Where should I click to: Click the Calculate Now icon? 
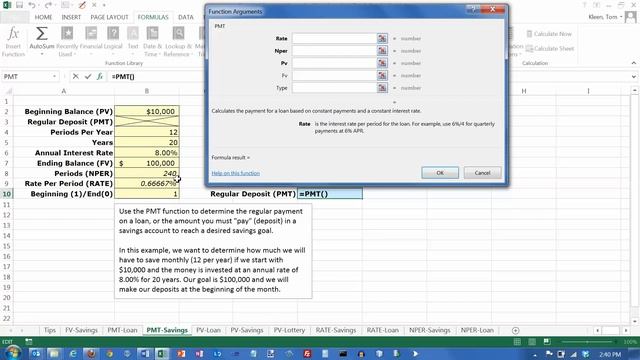click(529, 34)
